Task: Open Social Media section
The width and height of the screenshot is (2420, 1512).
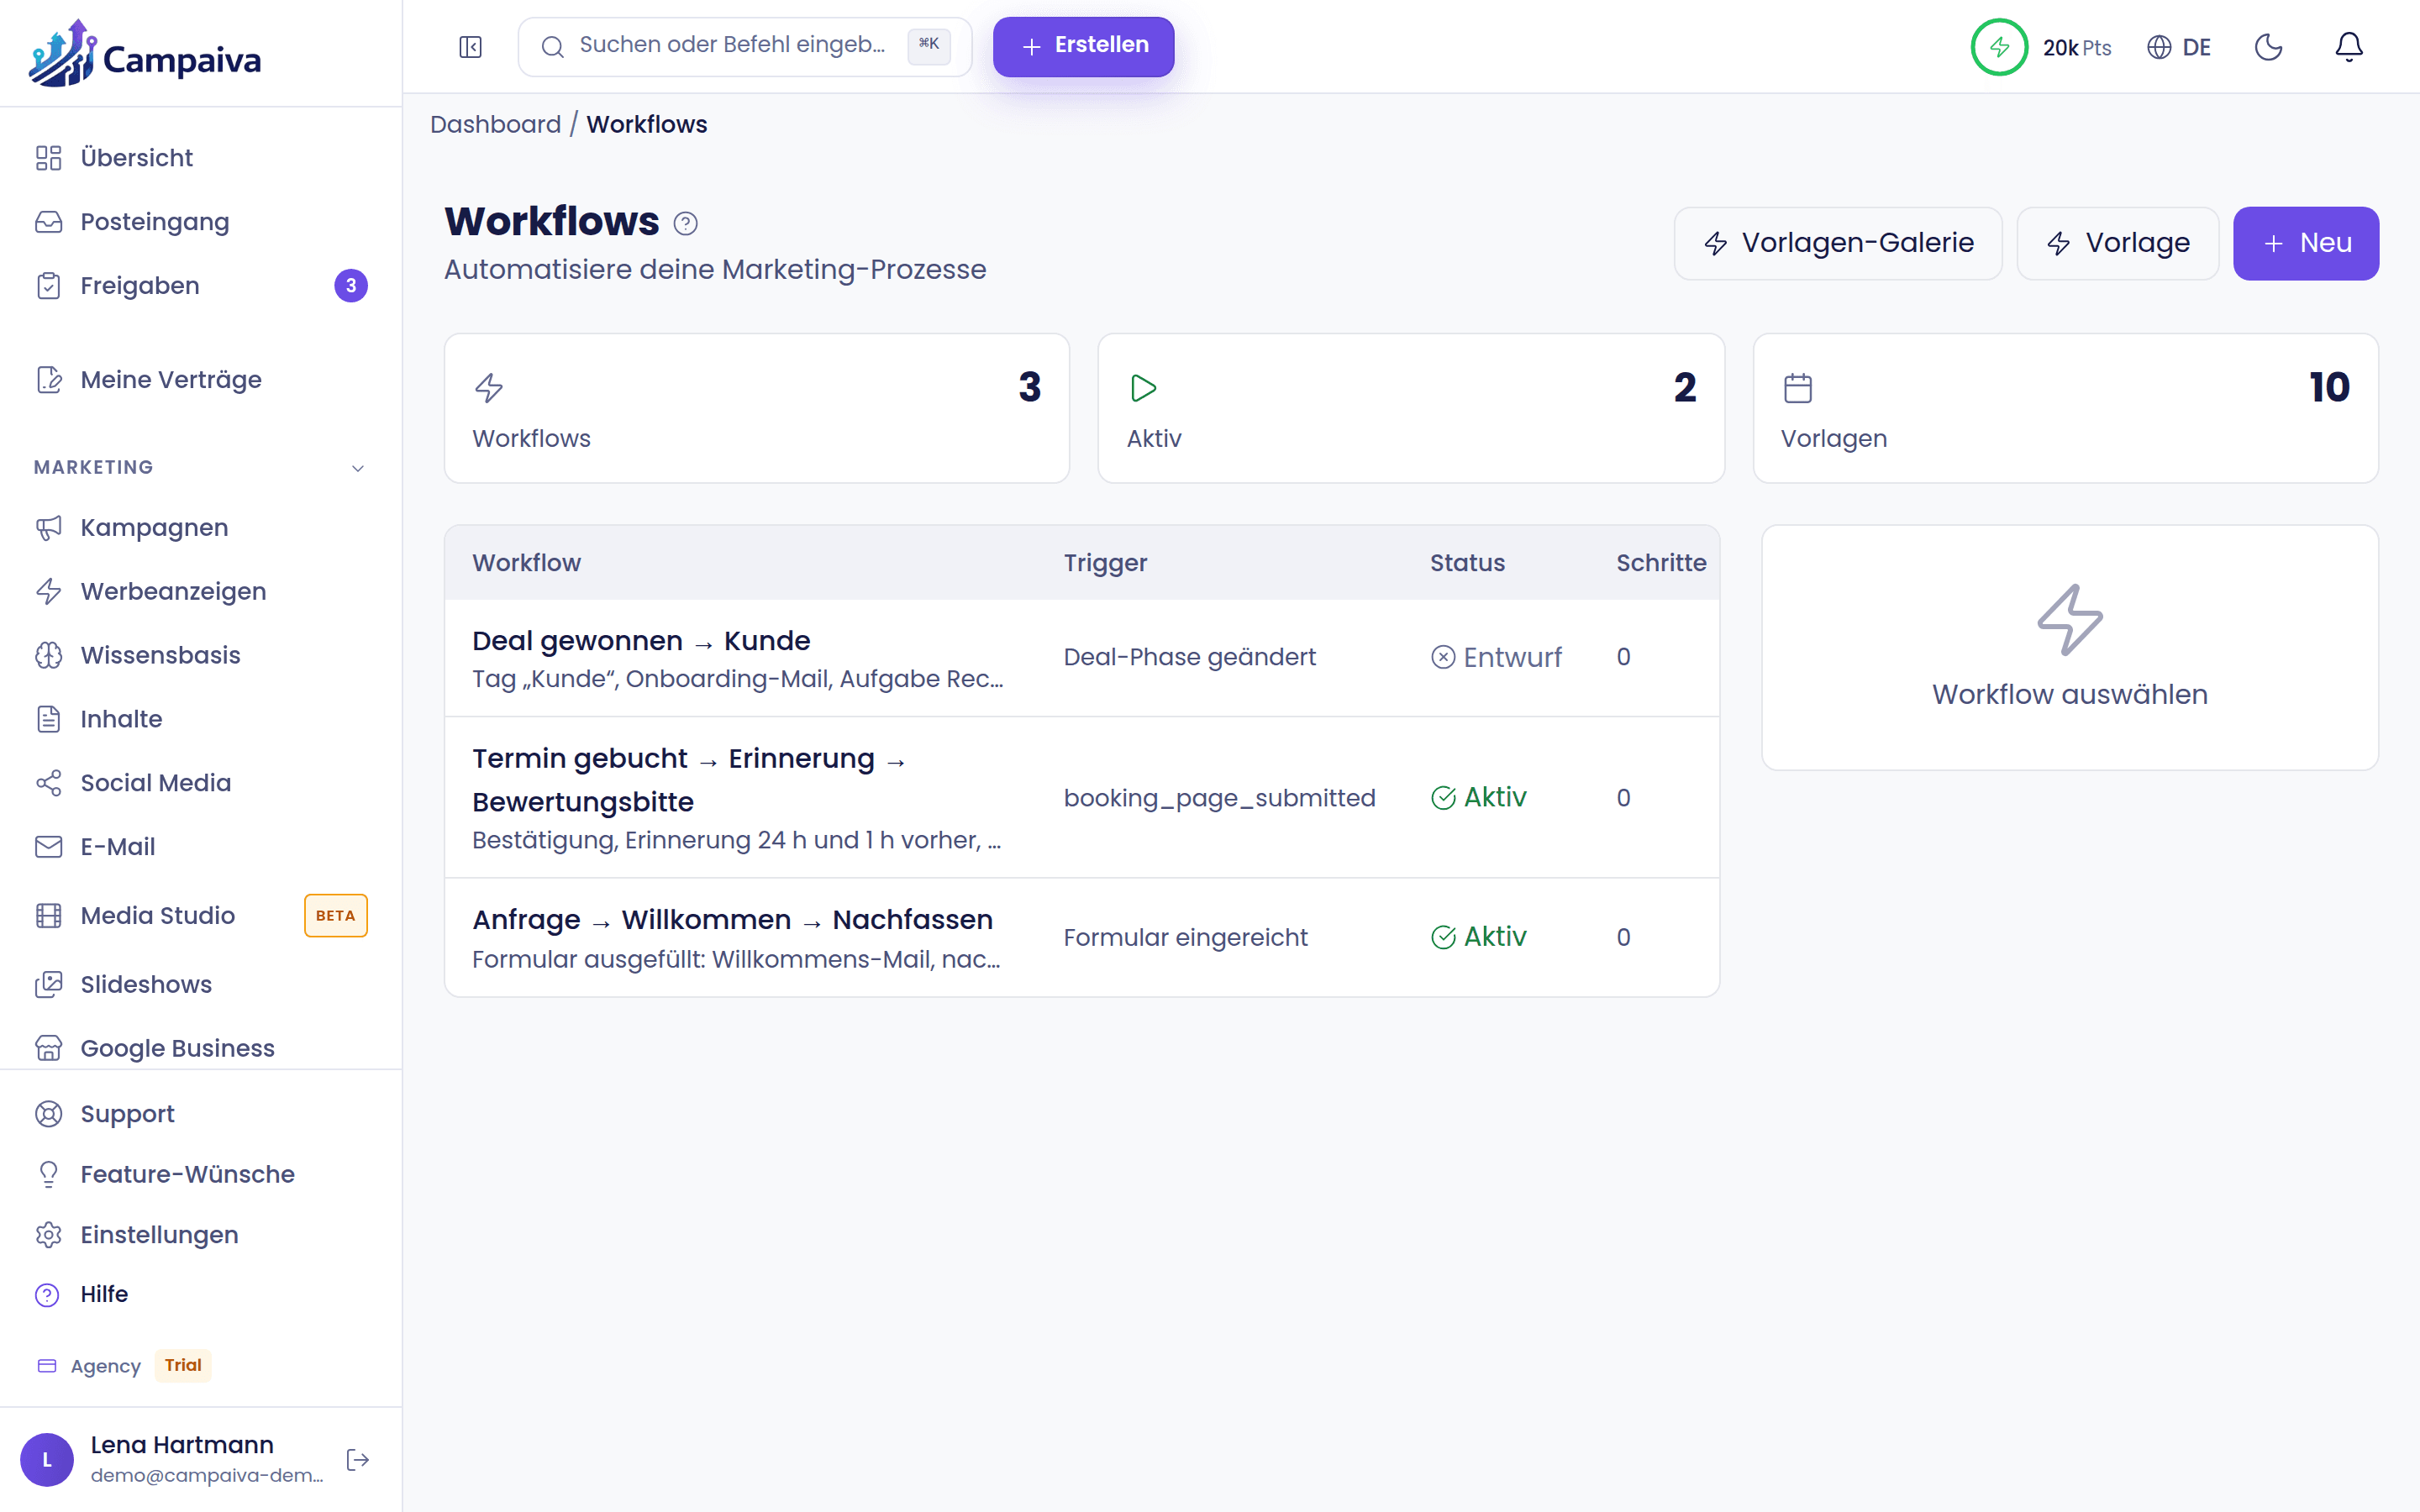Action: 200,783
